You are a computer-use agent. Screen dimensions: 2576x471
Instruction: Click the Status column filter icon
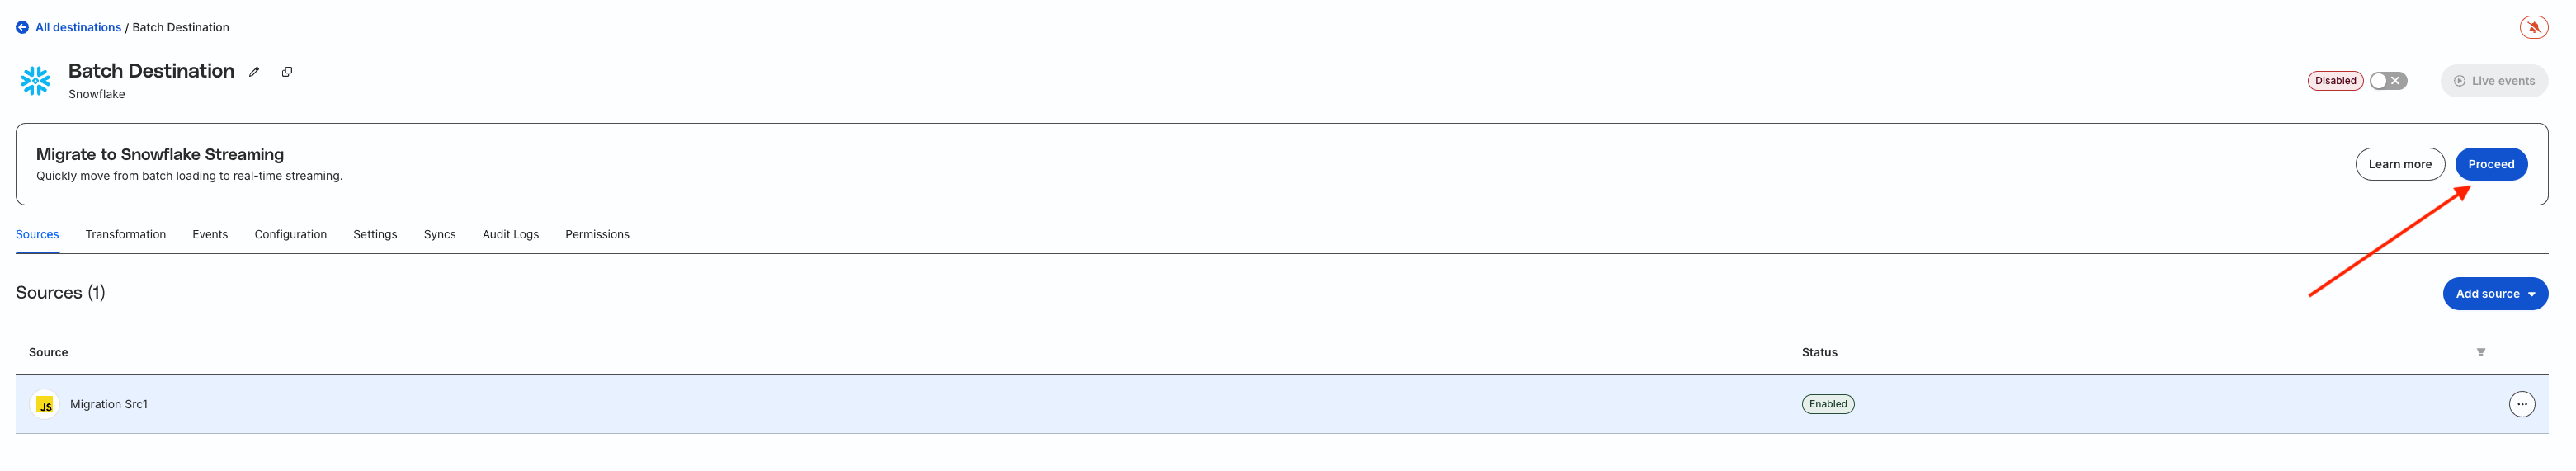point(2480,352)
